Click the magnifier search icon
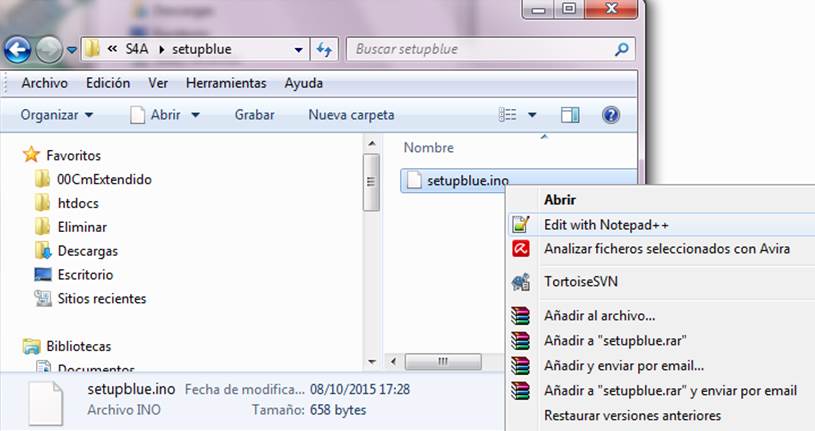 [x=621, y=50]
